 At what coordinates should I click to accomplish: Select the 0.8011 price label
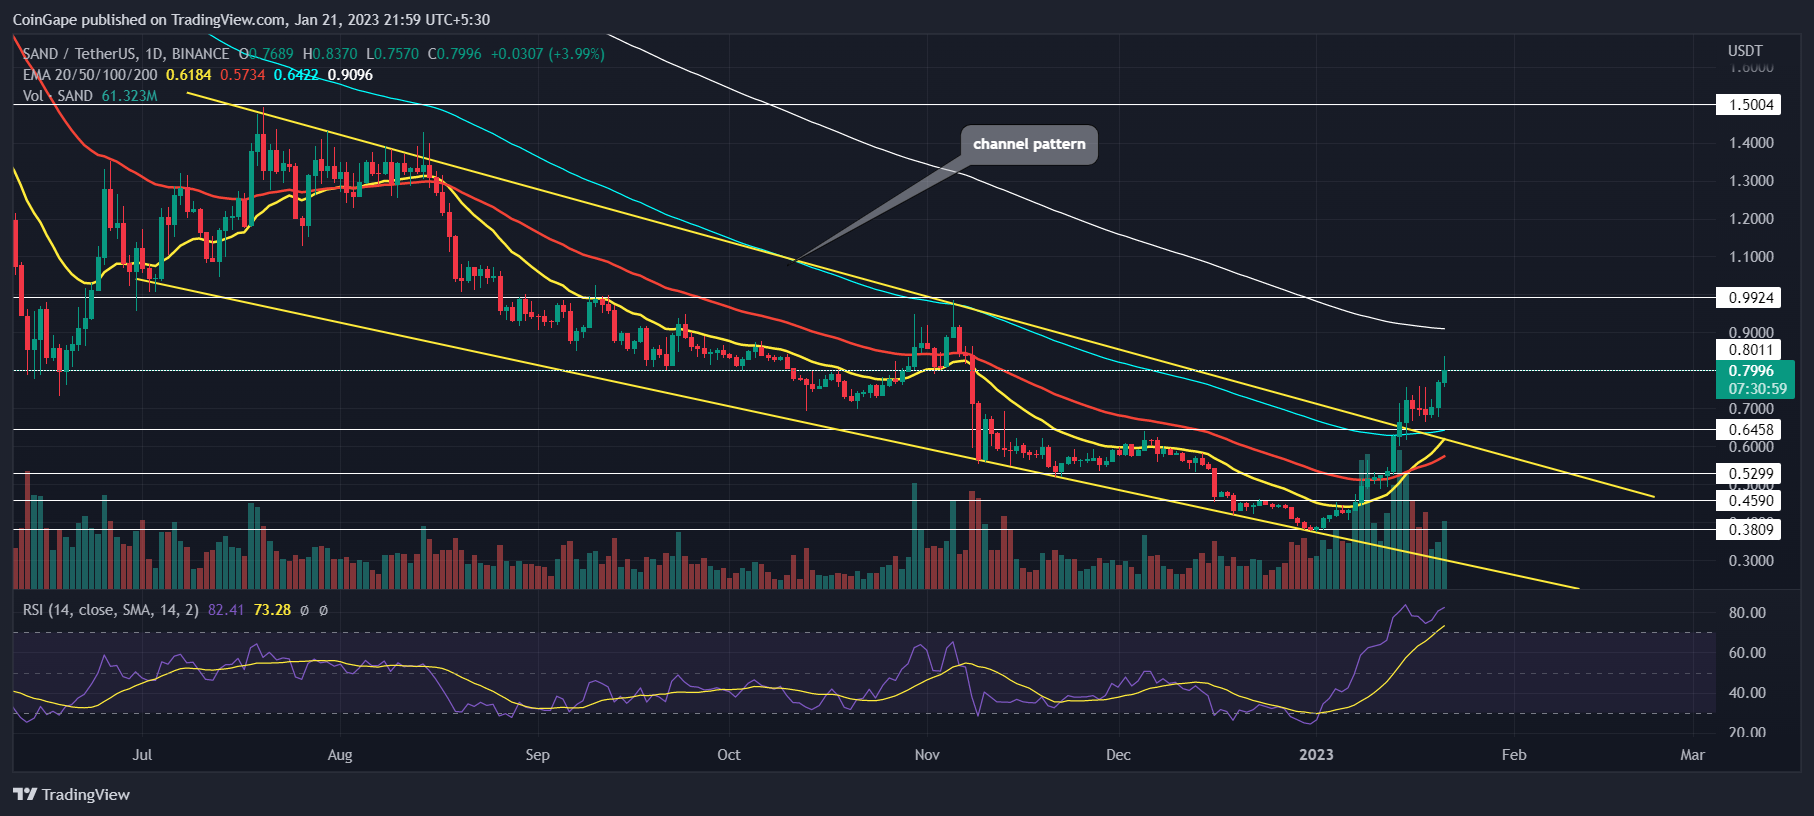pos(1749,350)
